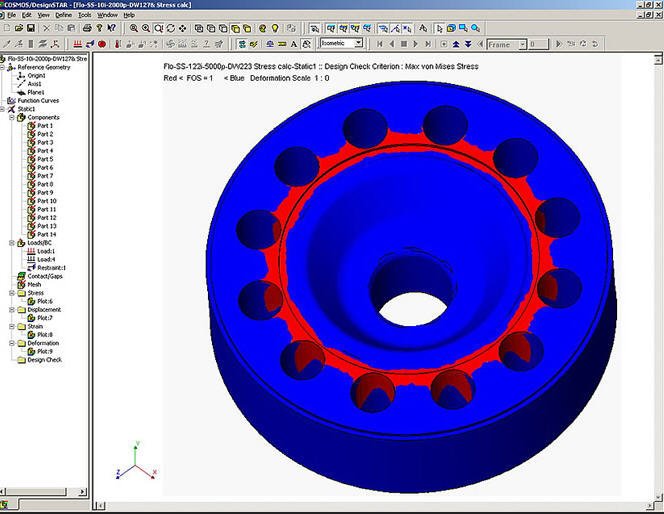Image resolution: width=664 pixels, height=514 pixels.
Task: Play the animation forward
Action: tap(416, 44)
